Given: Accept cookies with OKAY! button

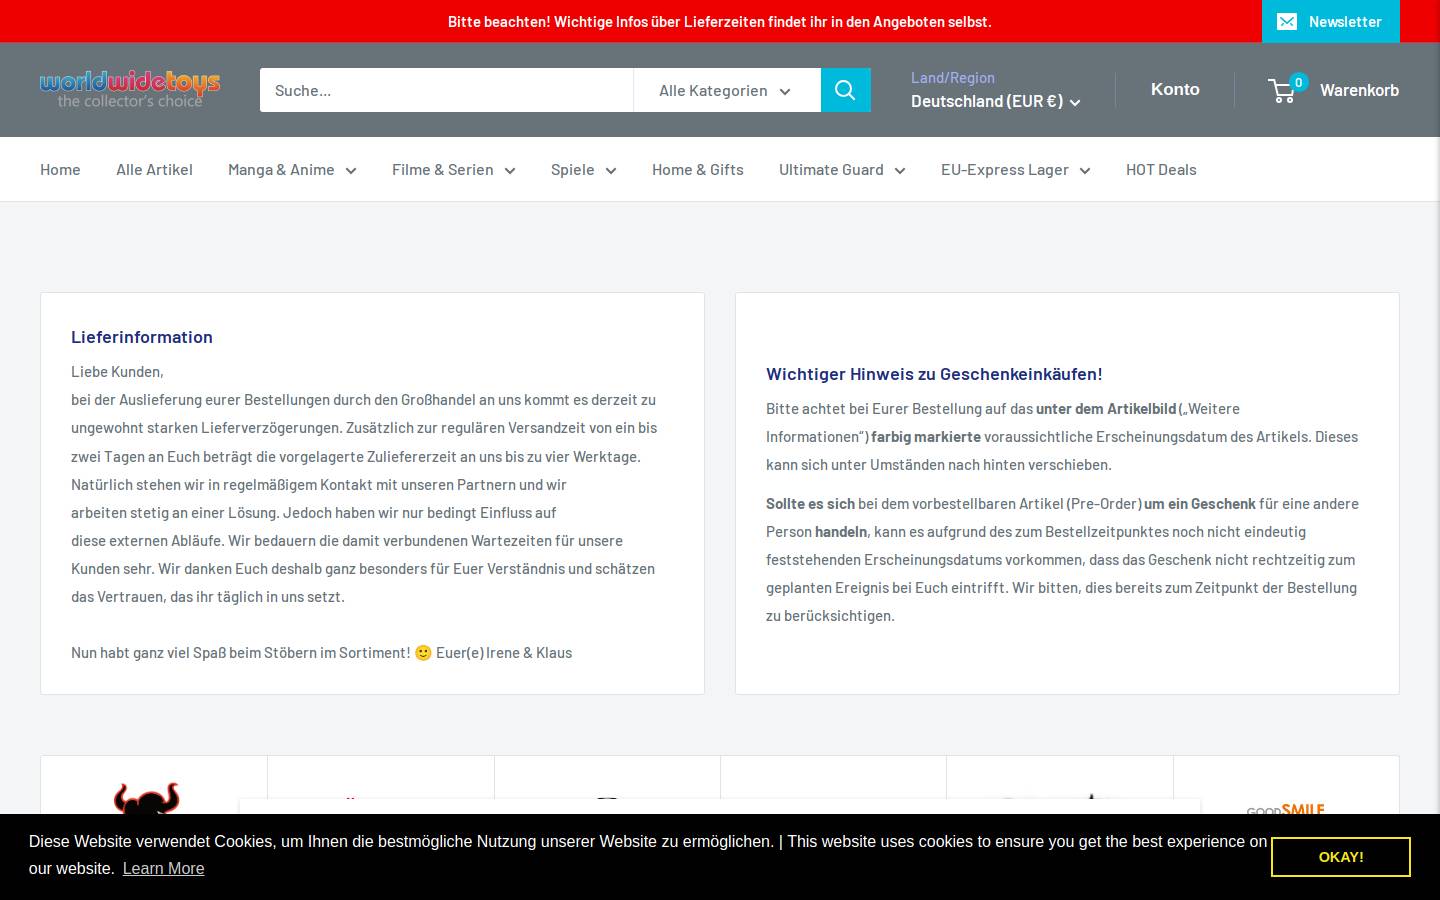Looking at the screenshot, I should (1341, 857).
